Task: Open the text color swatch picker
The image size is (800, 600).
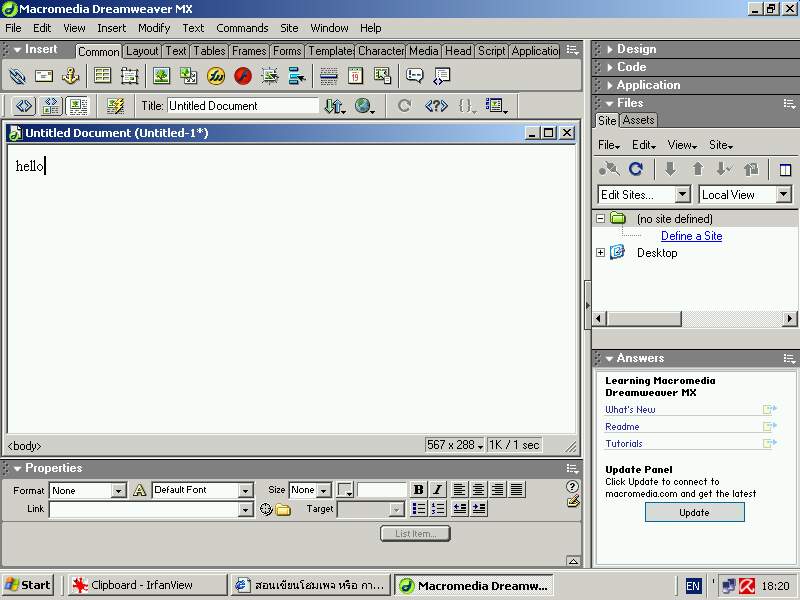Action: (345, 490)
